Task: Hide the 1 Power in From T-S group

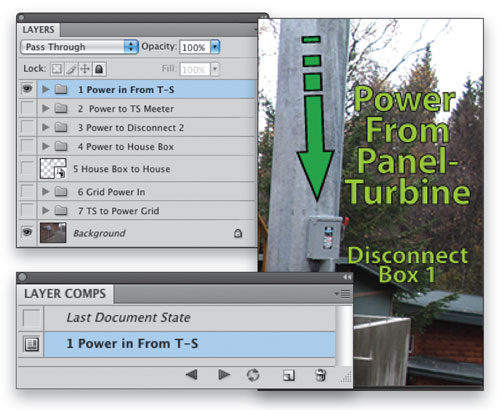Action: pos(27,89)
